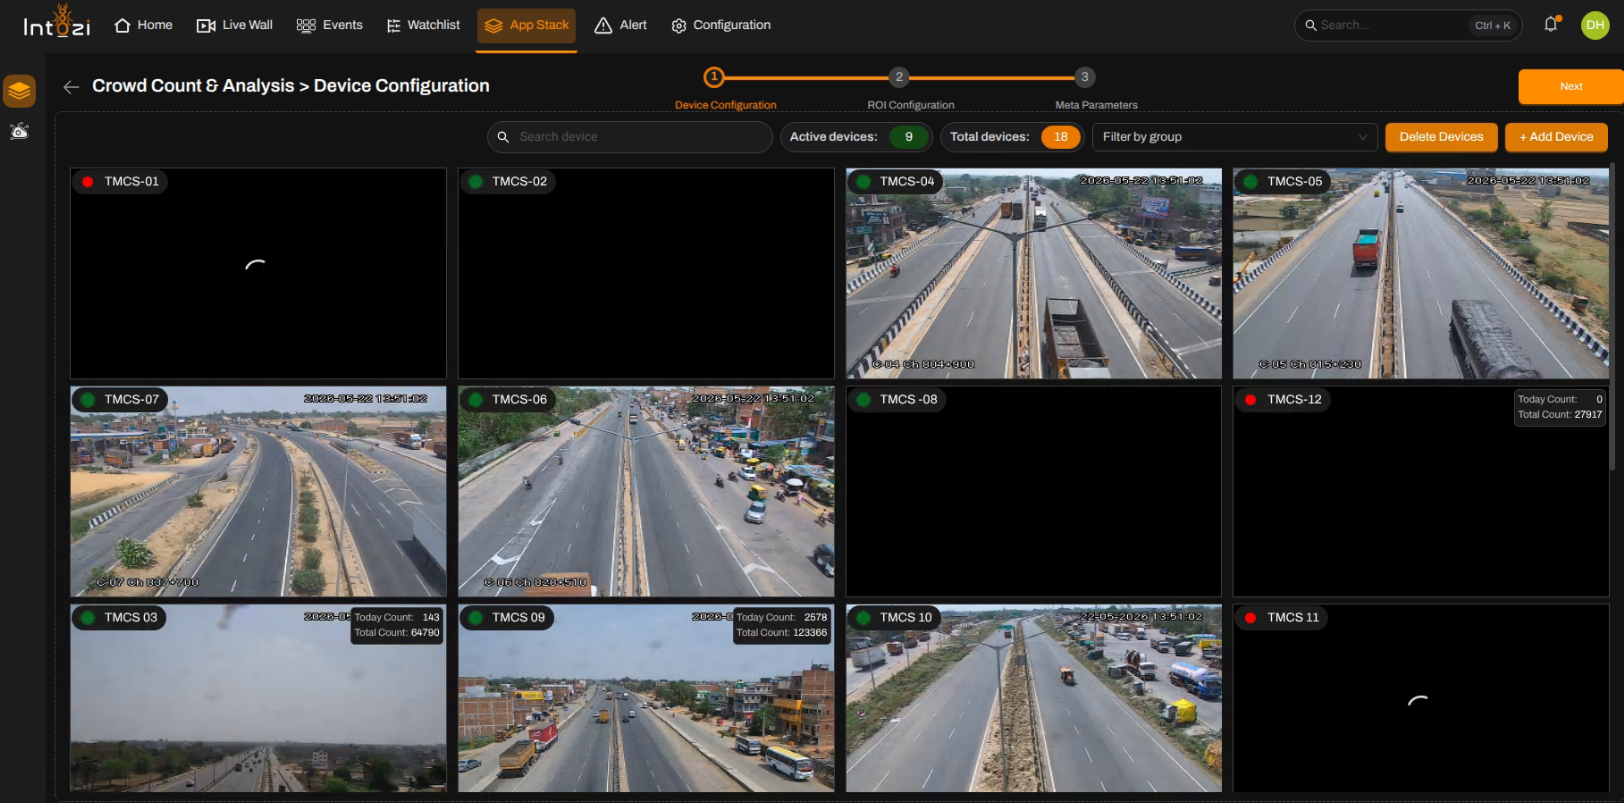Expand the Filter by group dropdown
1624x803 pixels.
click(1234, 137)
